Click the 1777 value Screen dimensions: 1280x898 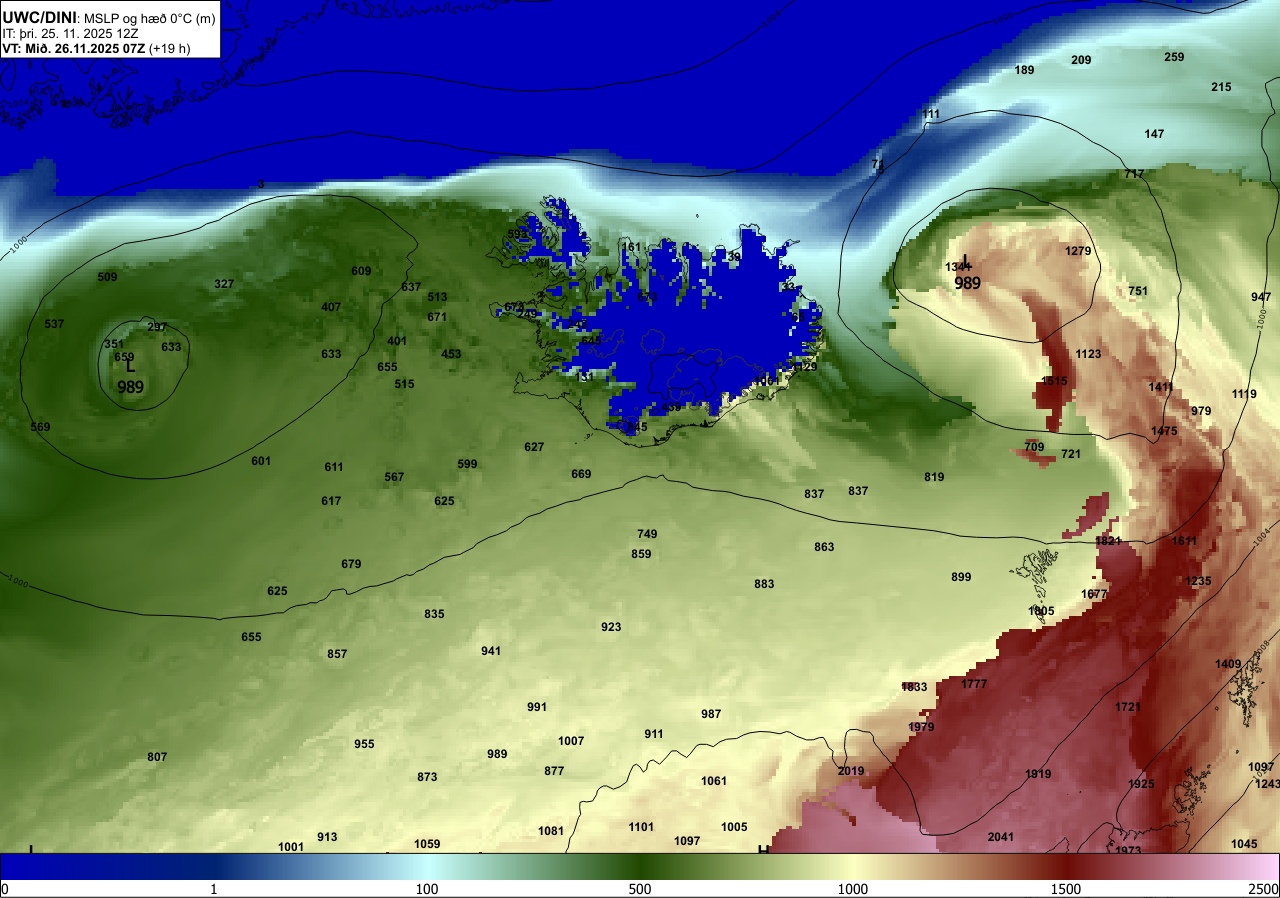point(974,684)
